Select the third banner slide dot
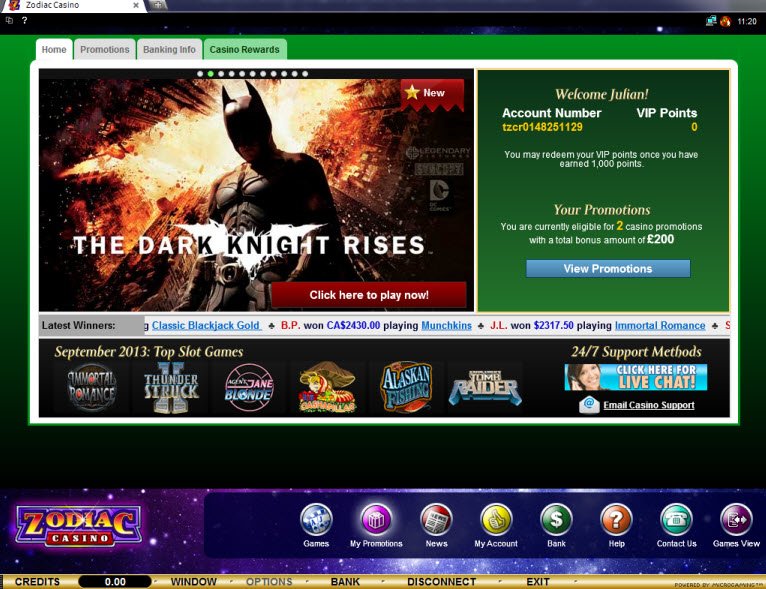This screenshot has width=766, height=589. (x=221, y=74)
